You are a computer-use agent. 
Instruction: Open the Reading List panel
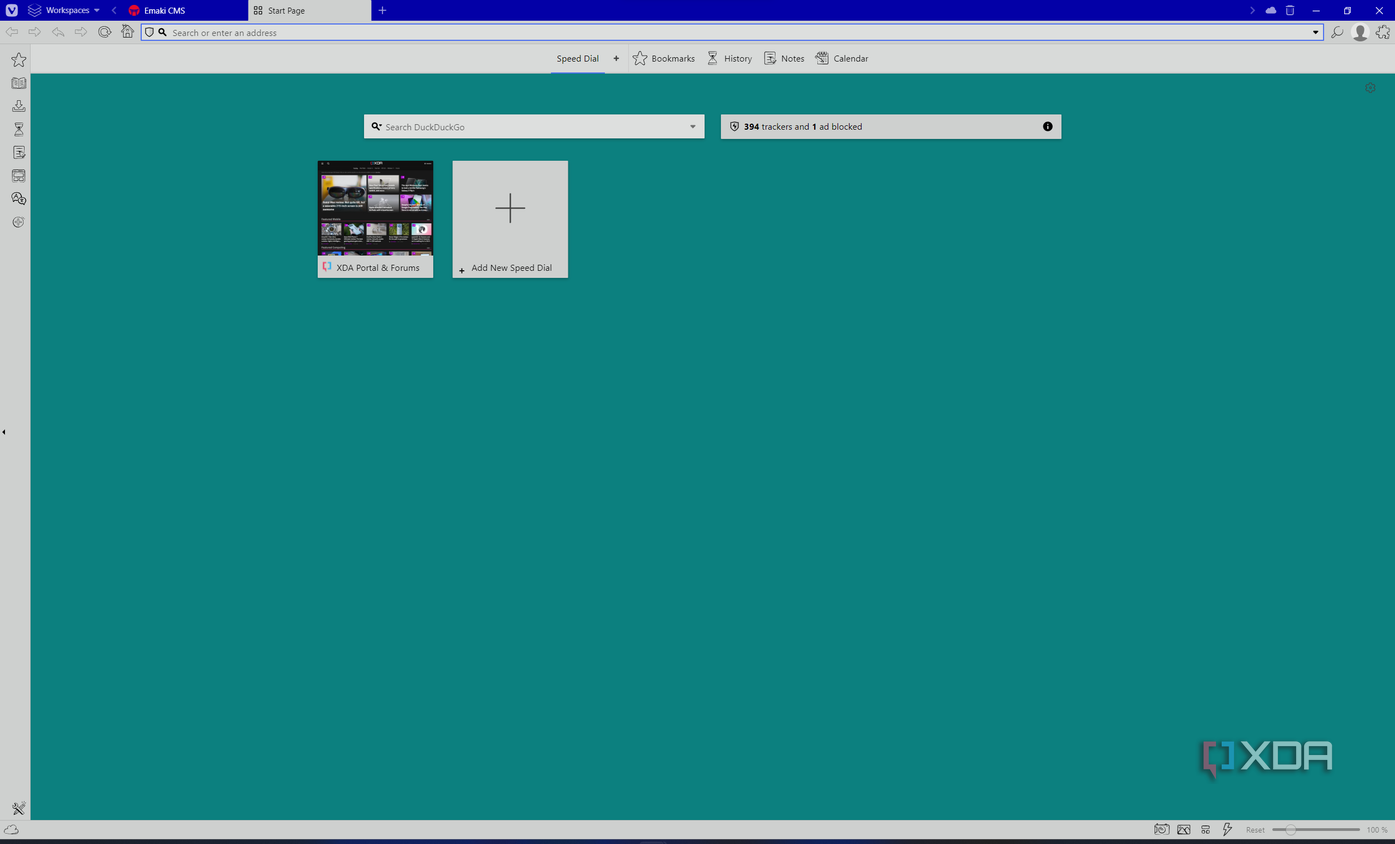point(18,83)
